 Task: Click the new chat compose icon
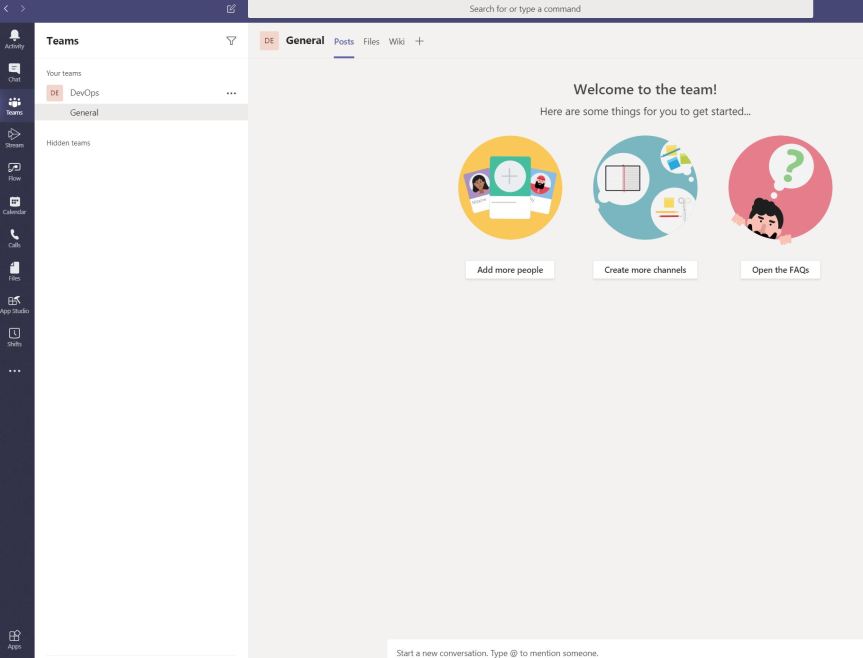click(231, 9)
